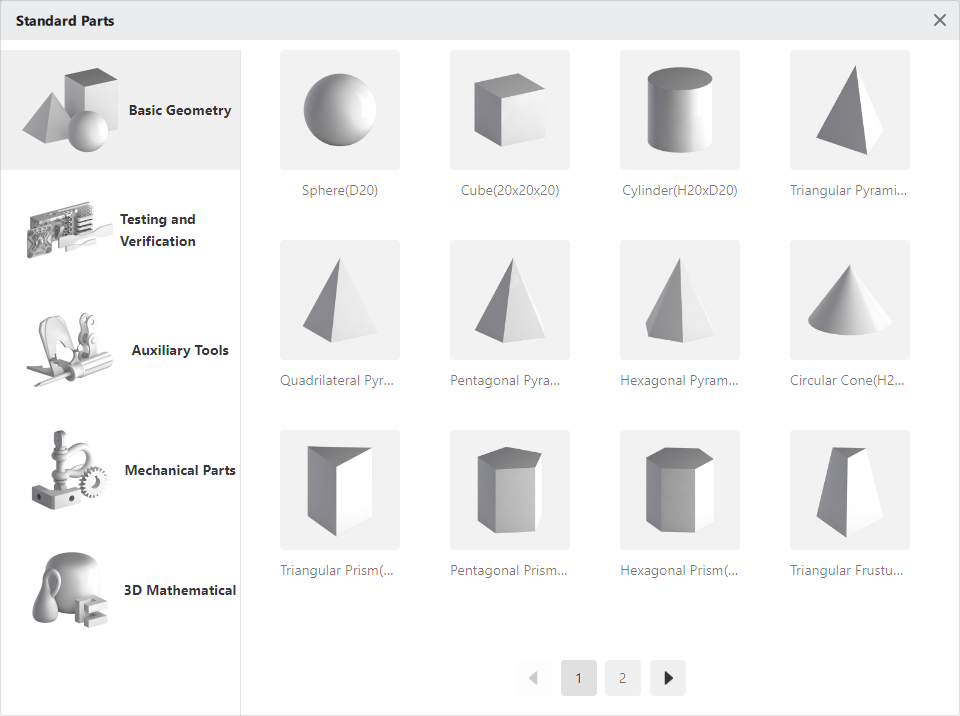The image size is (960, 716).
Task: Select the Triangular Pyramid model
Action: [850, 110]
